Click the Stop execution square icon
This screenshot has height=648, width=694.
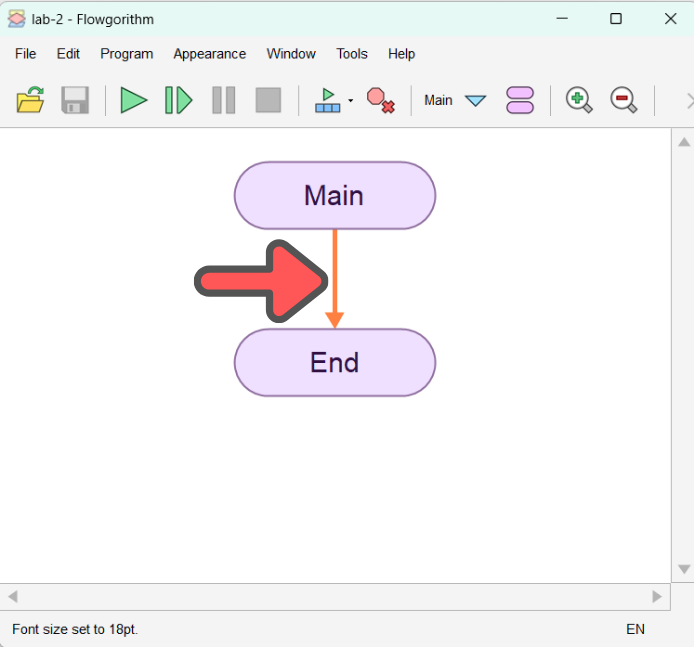click(x=268, y=100)
